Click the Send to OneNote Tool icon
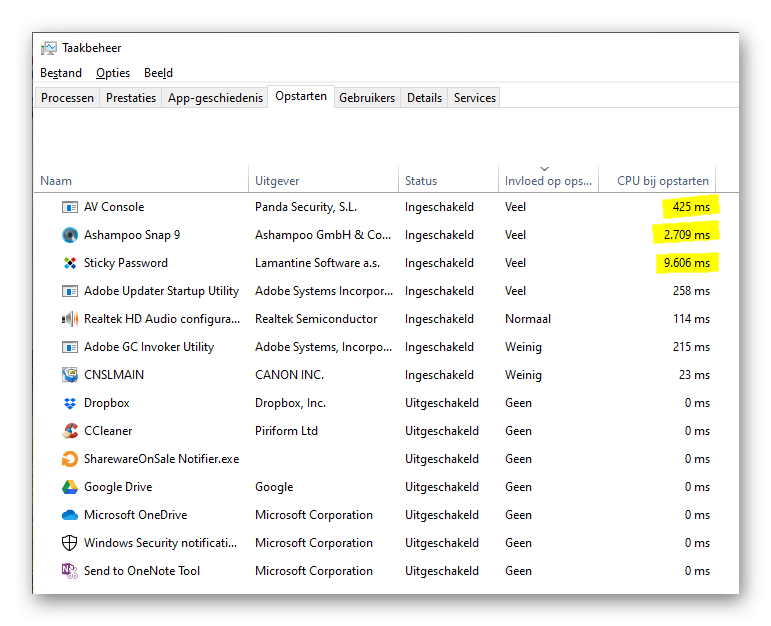 69,571
